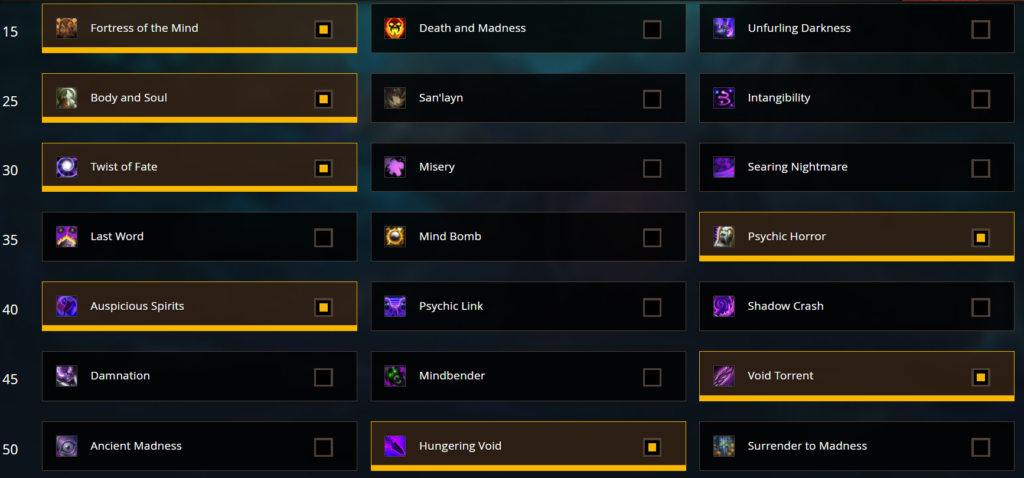Image resolution: width=1024 pixels, height=478 pixels.
Task: Click the Auspicious Spirits talent label
Action: tap(137, 306)
